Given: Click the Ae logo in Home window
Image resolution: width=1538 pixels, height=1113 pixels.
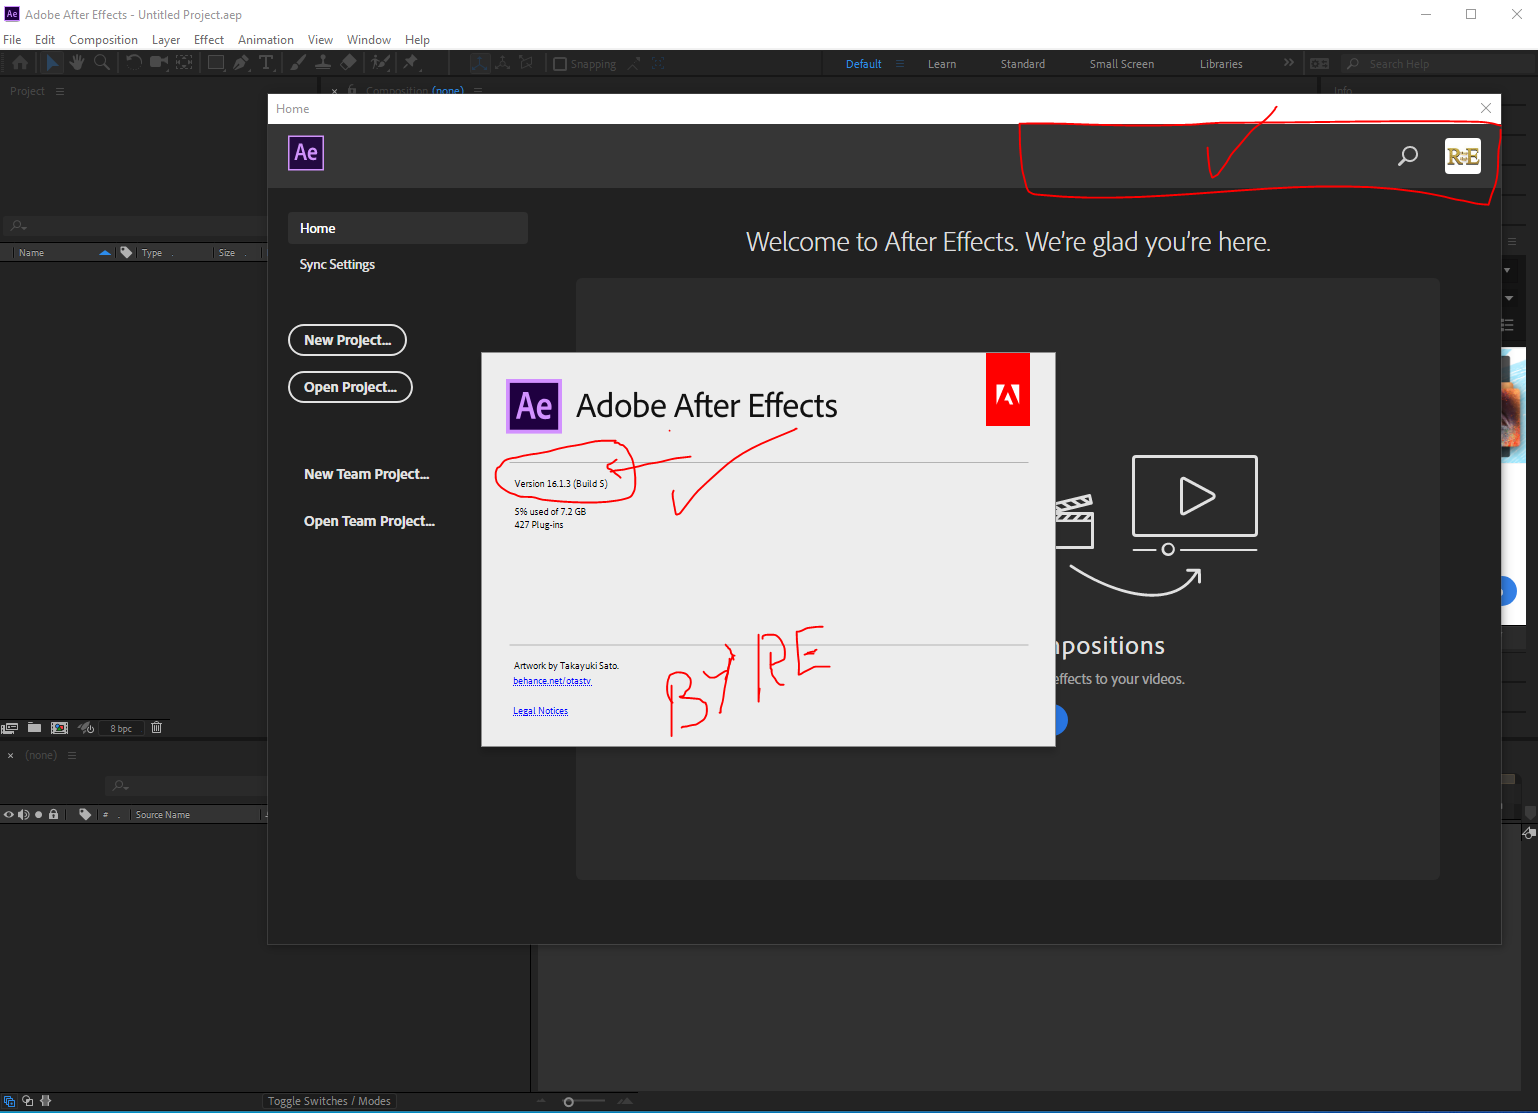Looking at the screenshot, I should (306, 153).
